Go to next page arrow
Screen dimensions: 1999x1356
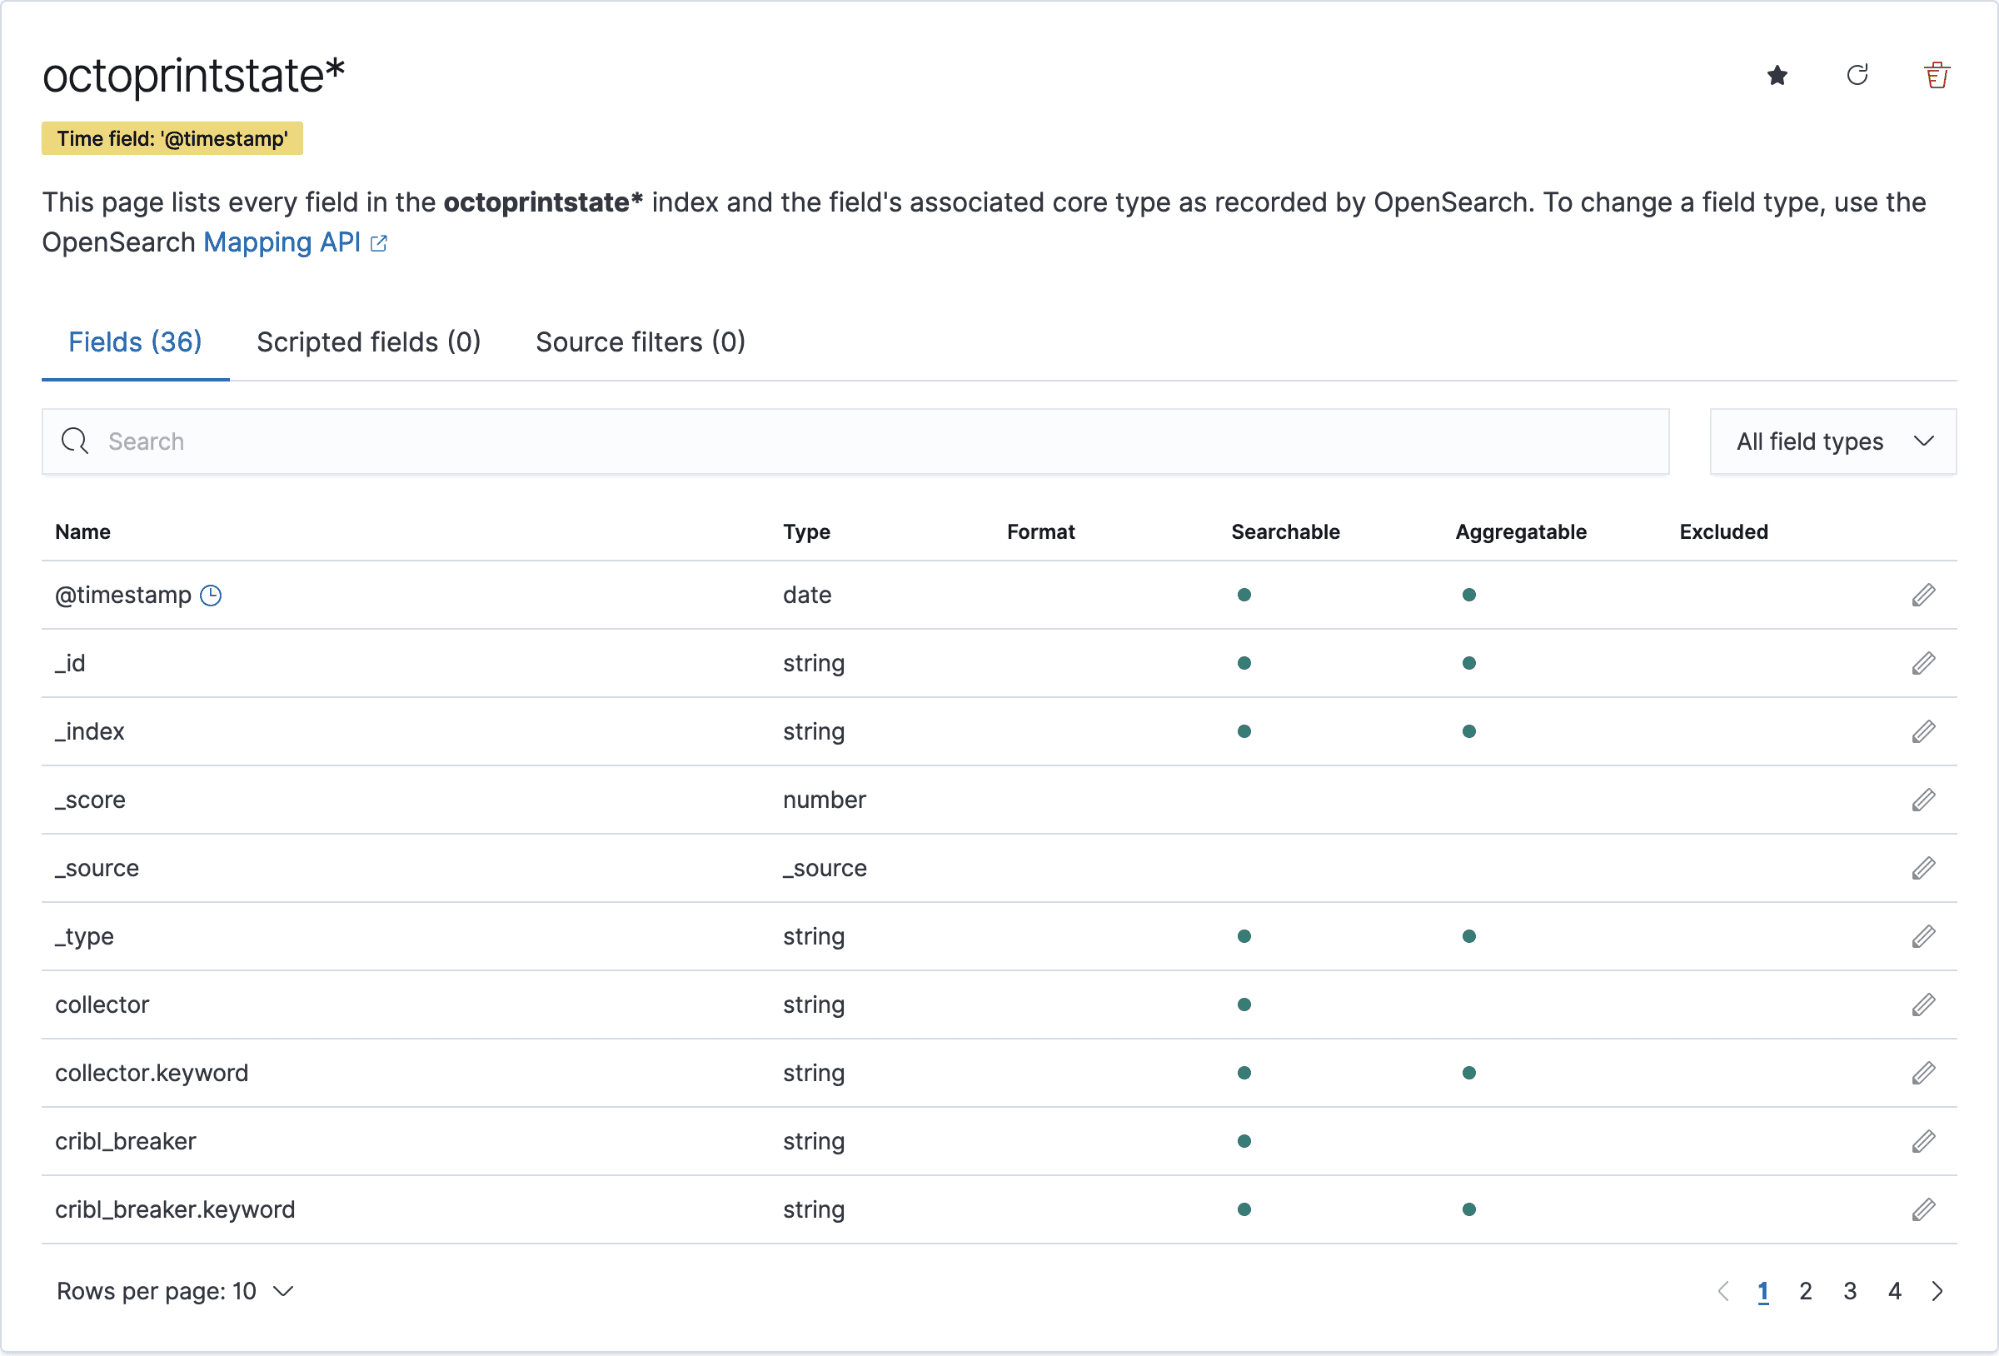point(1937,1292)
